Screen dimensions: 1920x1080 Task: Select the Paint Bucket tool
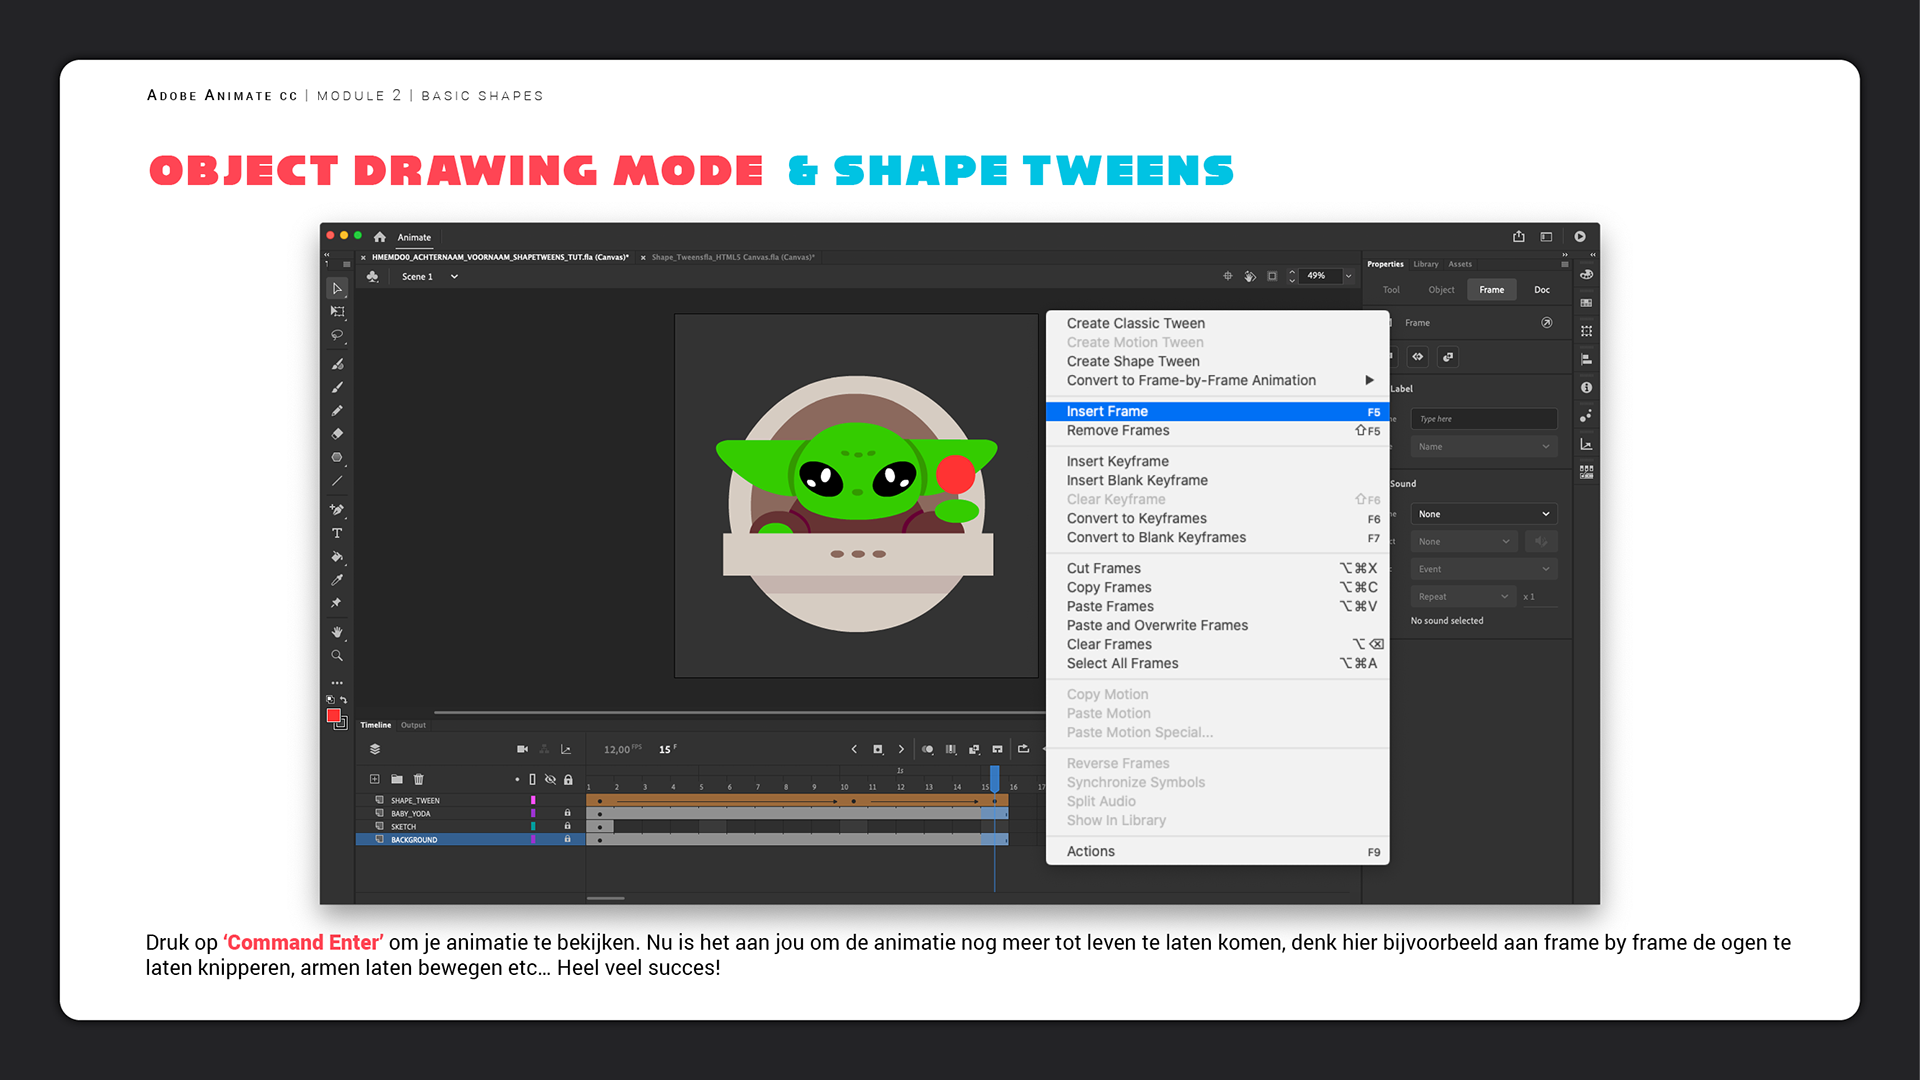click(337, 557)
